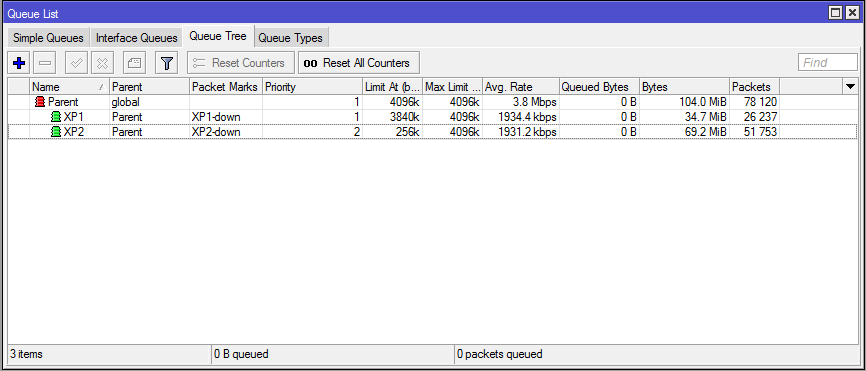Open the column chooser dropdown arrow
Screen dimensions: 866x371
[851, 87]
